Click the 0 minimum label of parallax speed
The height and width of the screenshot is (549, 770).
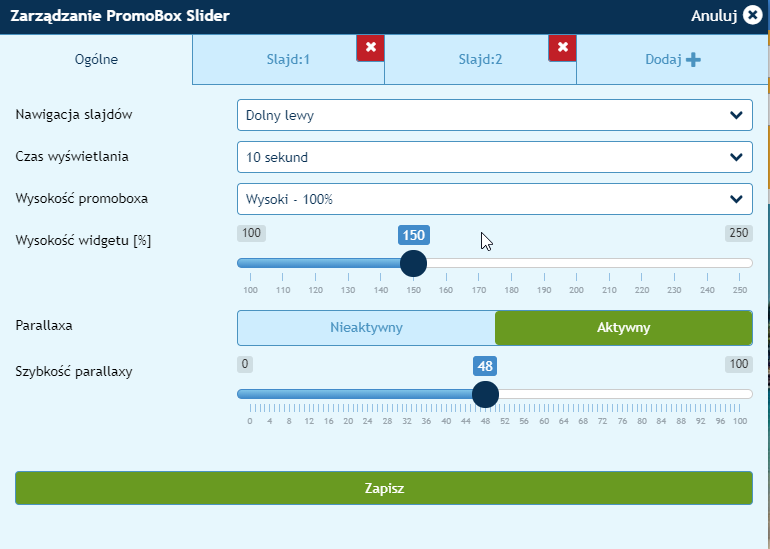click(245, 364)
